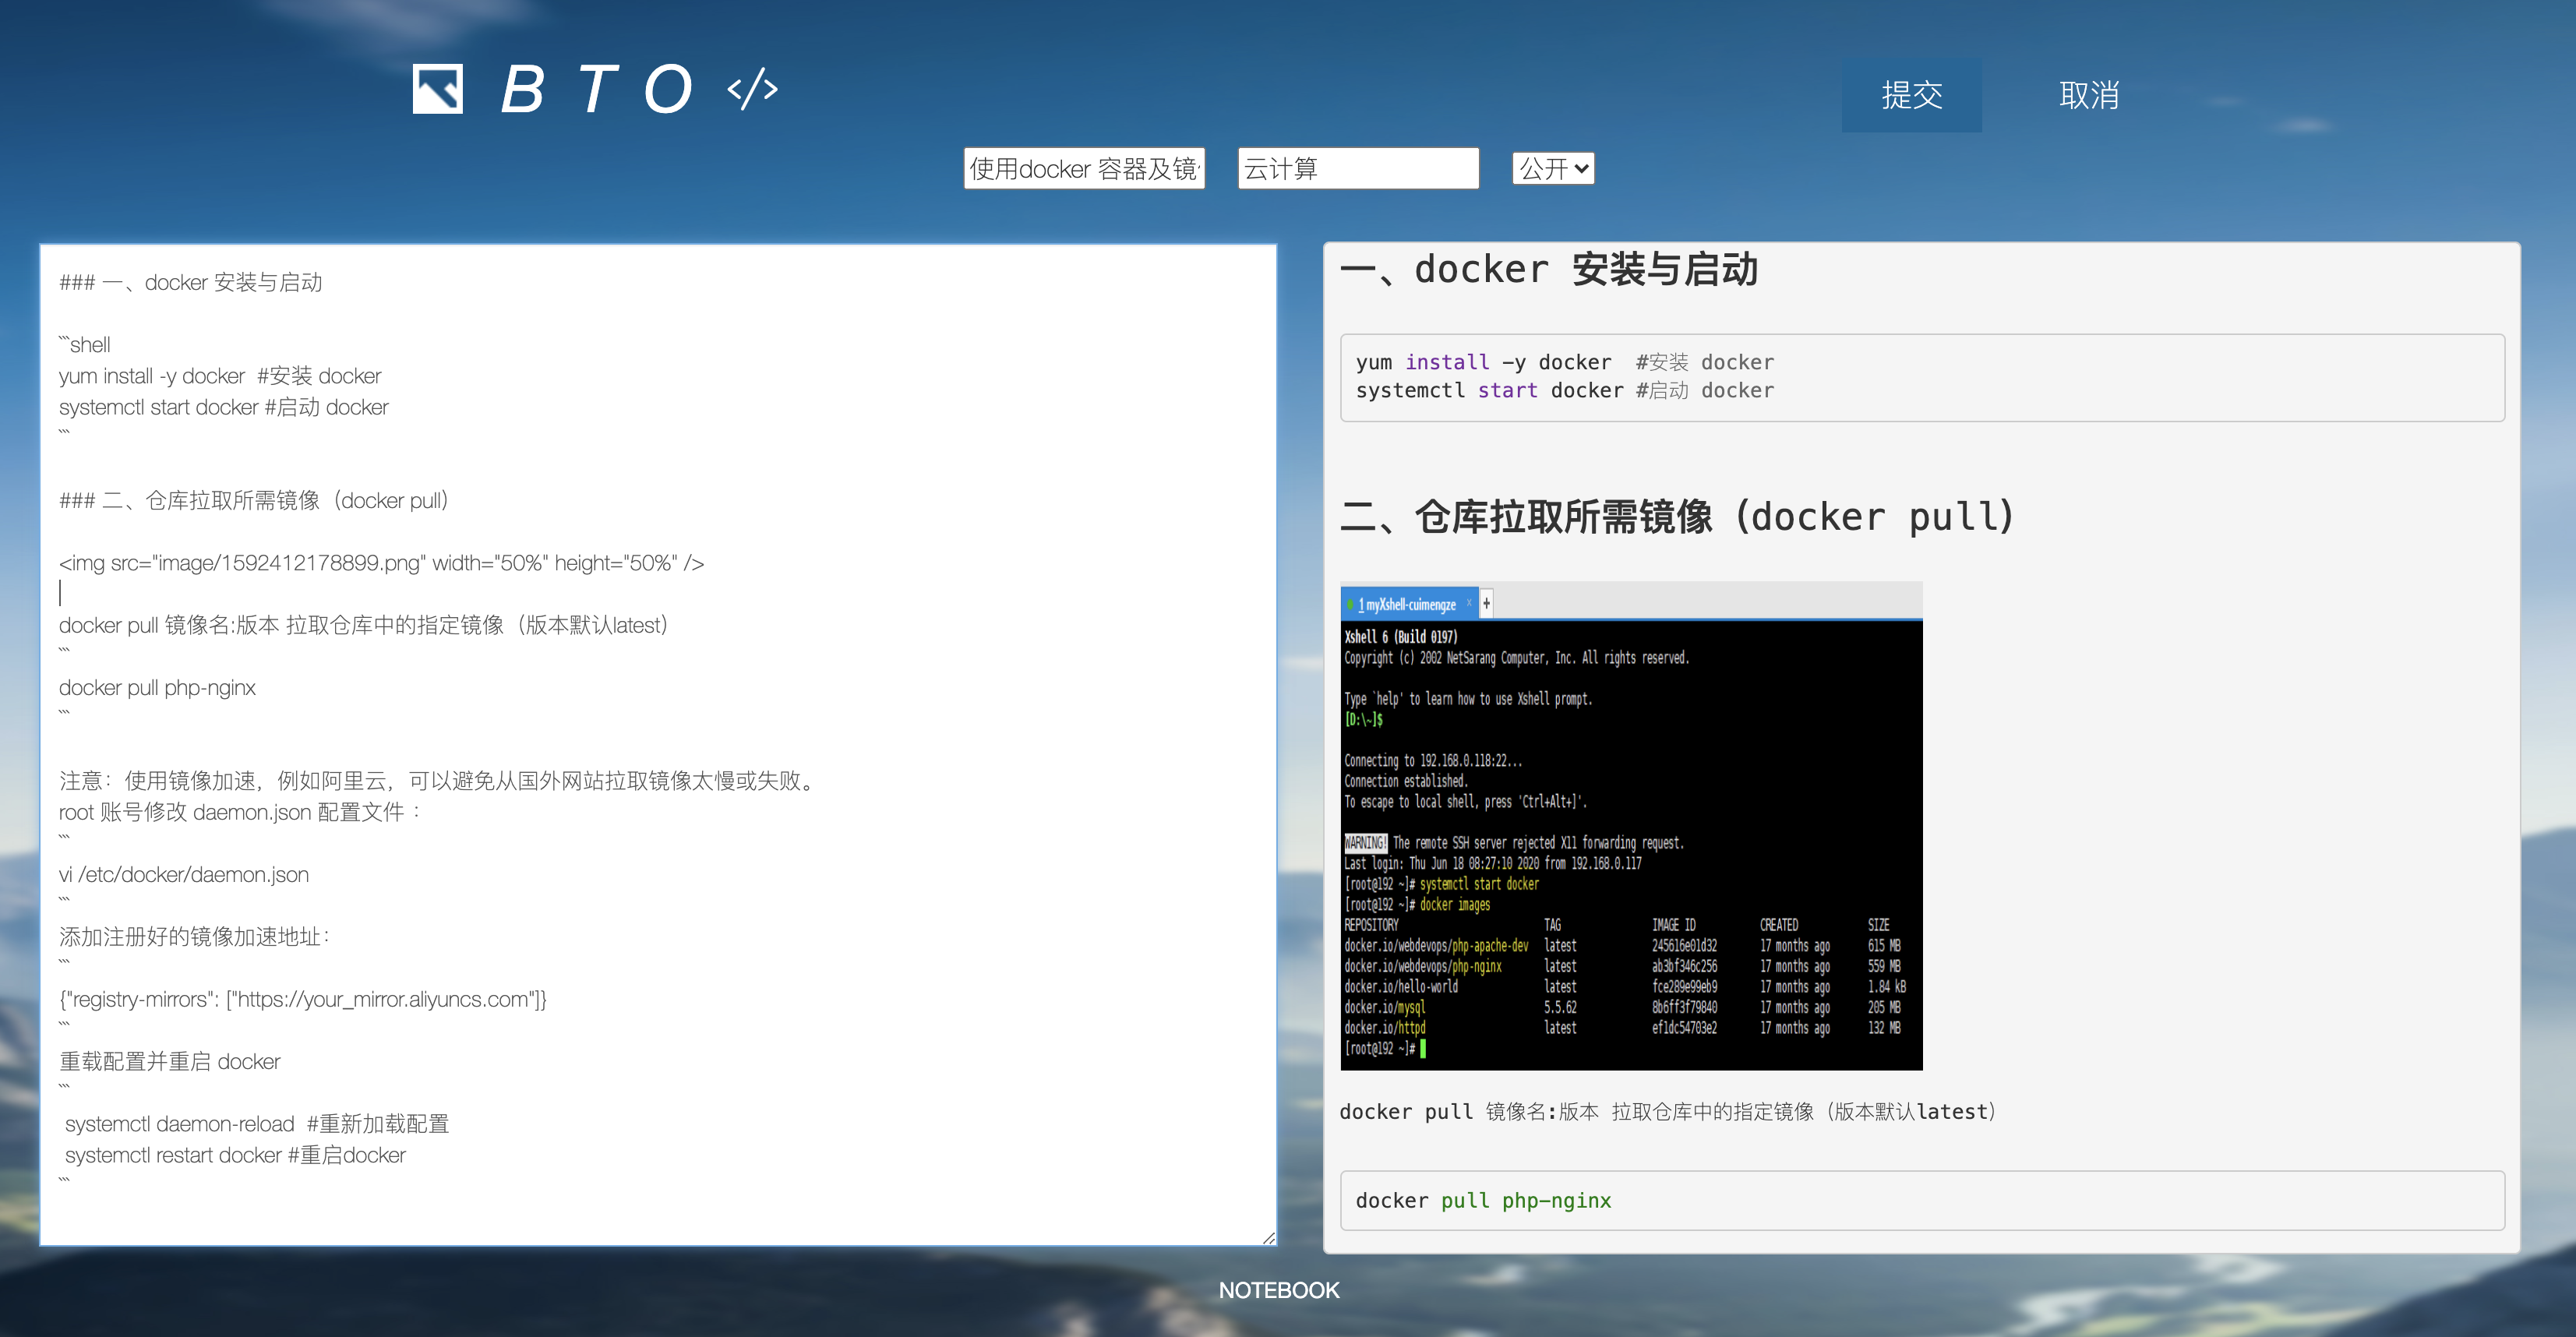Viewport: 2576px width, 1337px height.
Task: Click editor line '添加注册好的镜像加速地址:'
Action: click(194, 937)
